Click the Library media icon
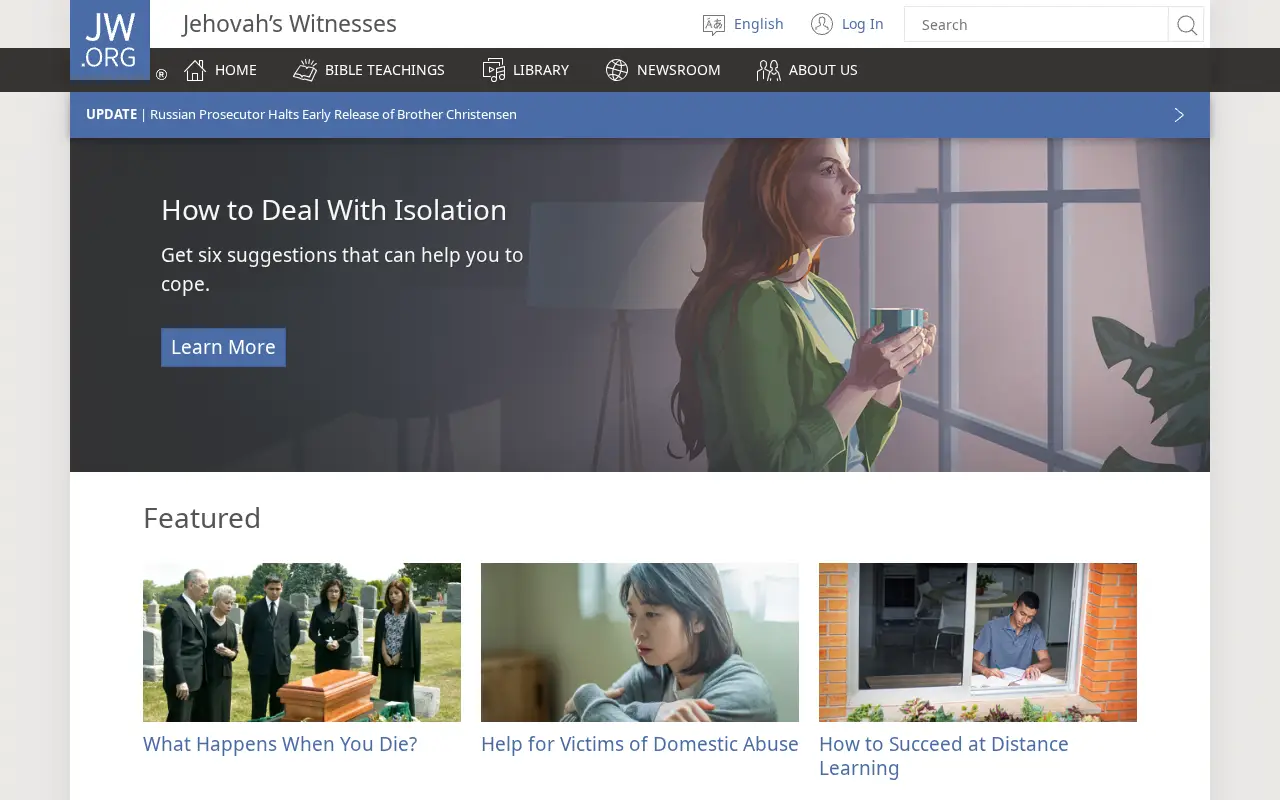Screen dimensions: 1280x800 tap(494, 70)
